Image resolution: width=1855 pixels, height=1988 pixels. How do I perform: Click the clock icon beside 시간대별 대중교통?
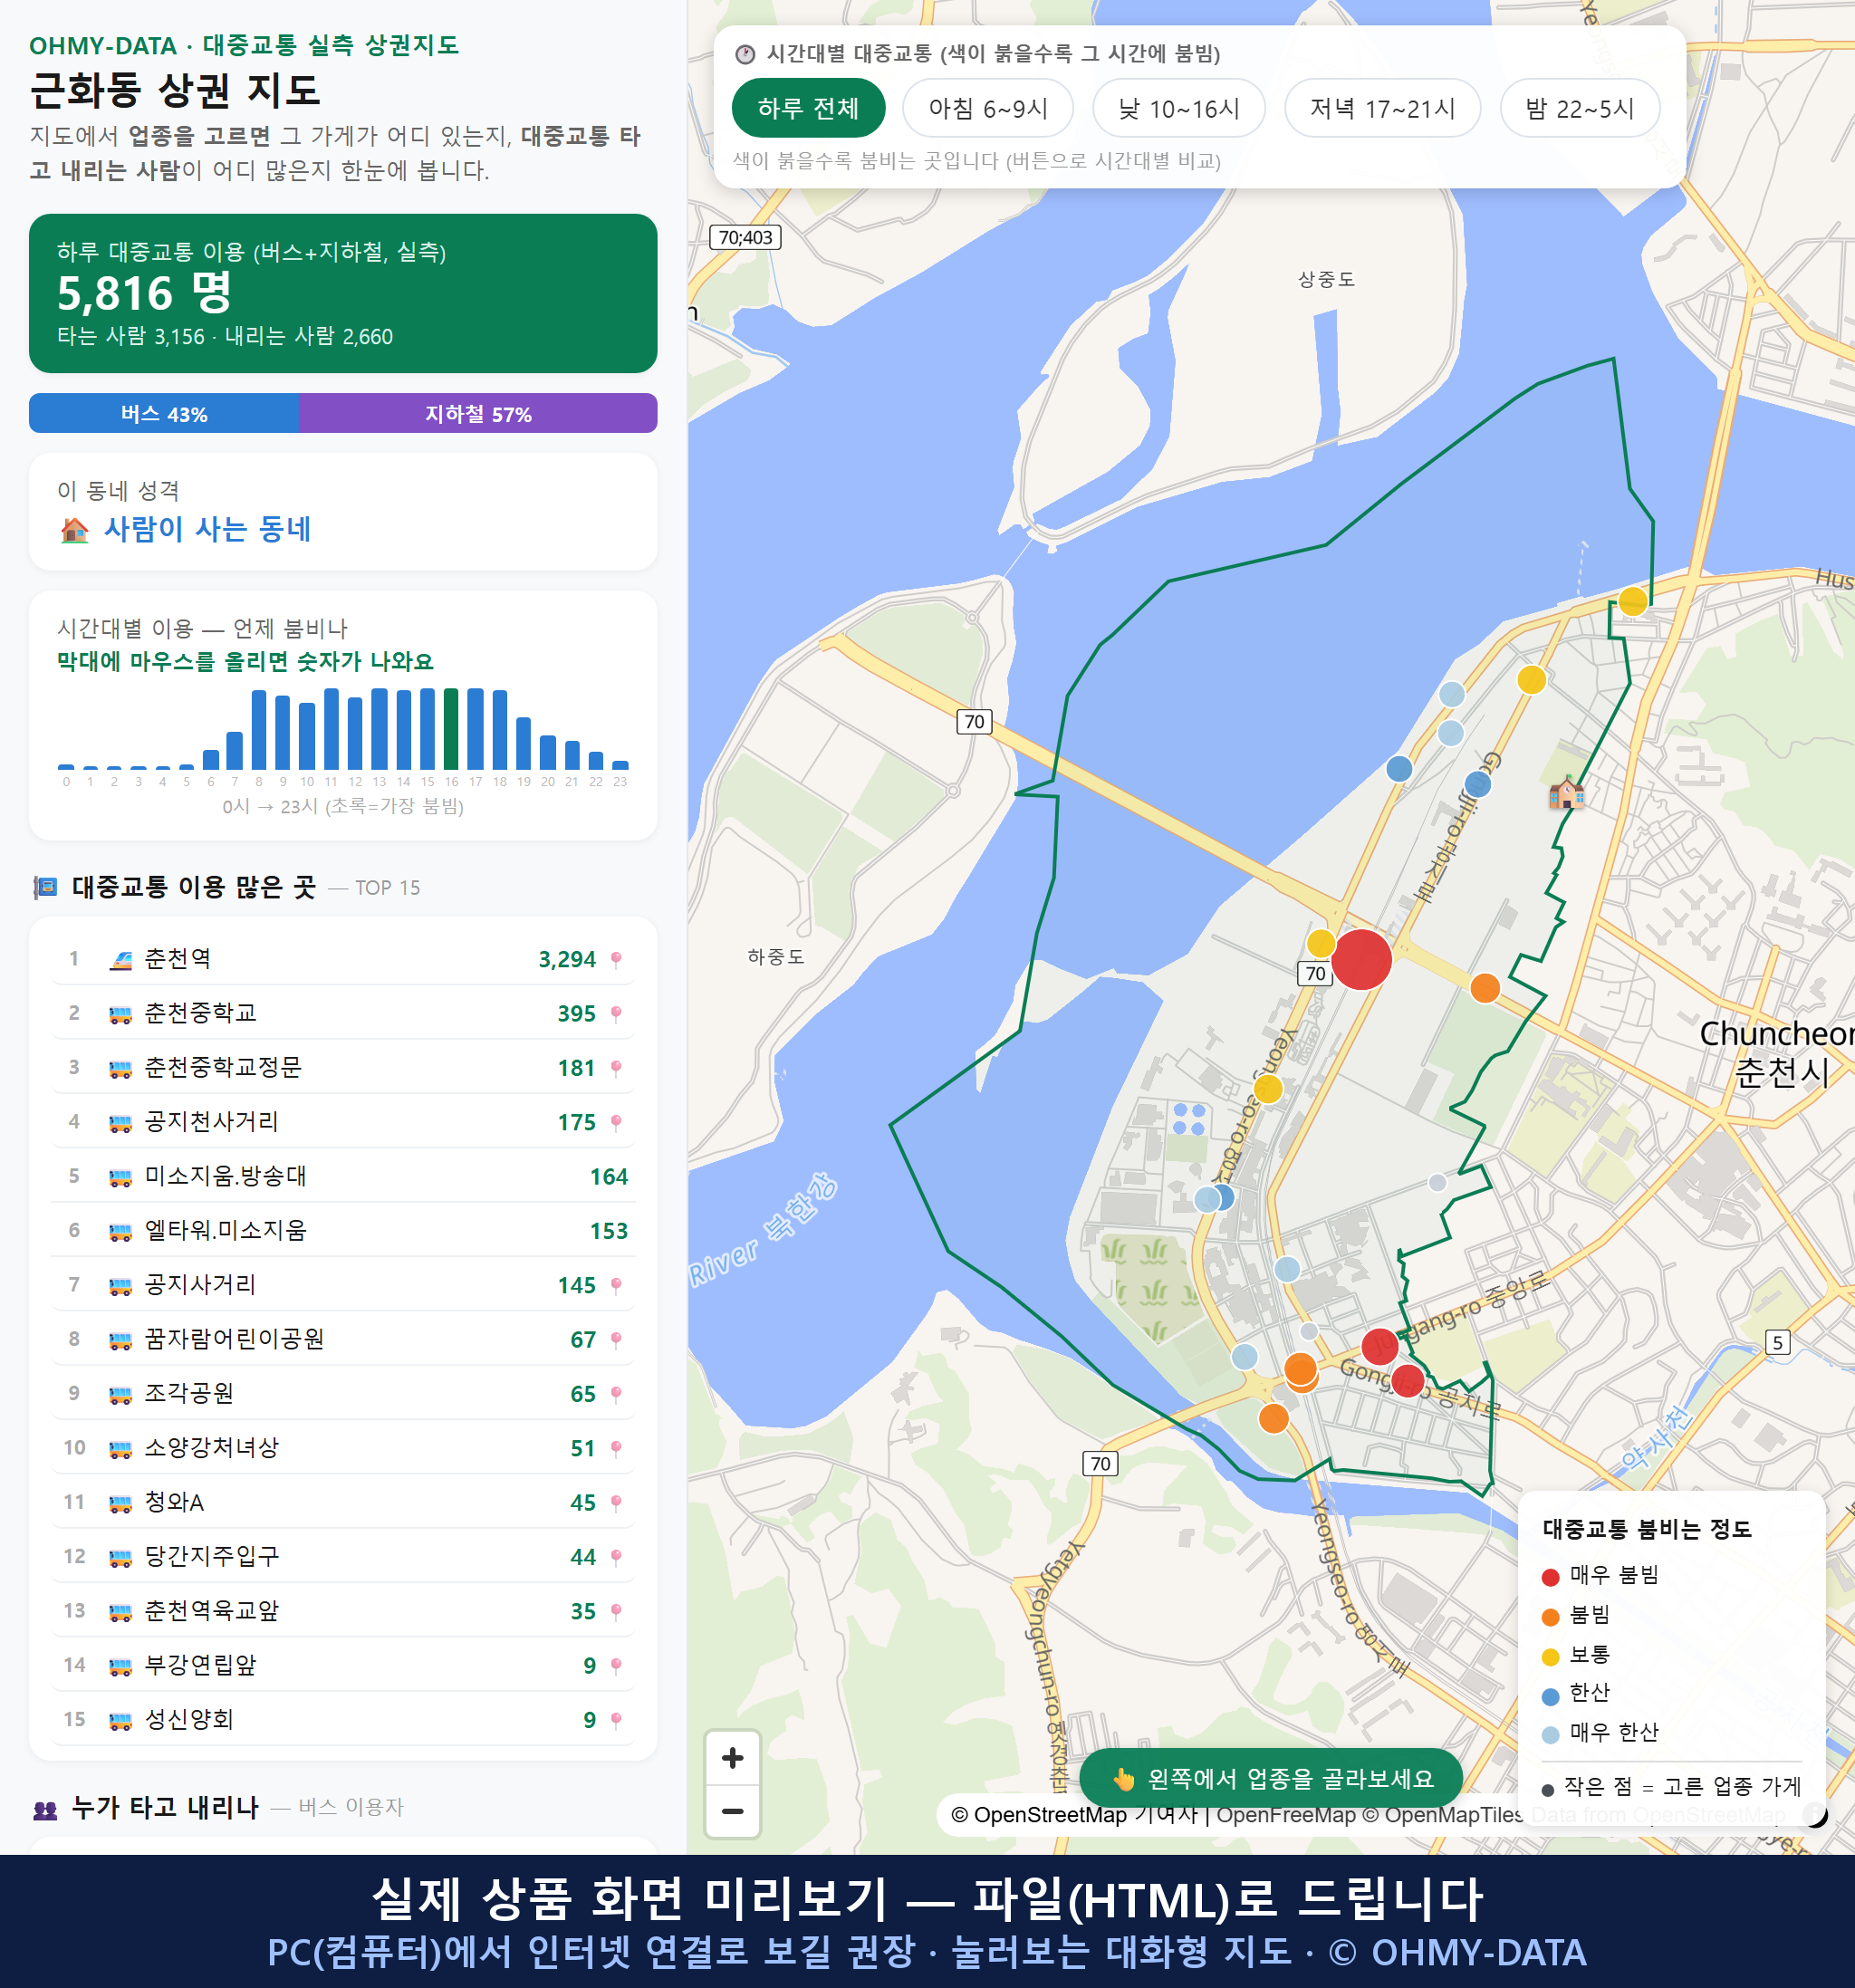745,54
